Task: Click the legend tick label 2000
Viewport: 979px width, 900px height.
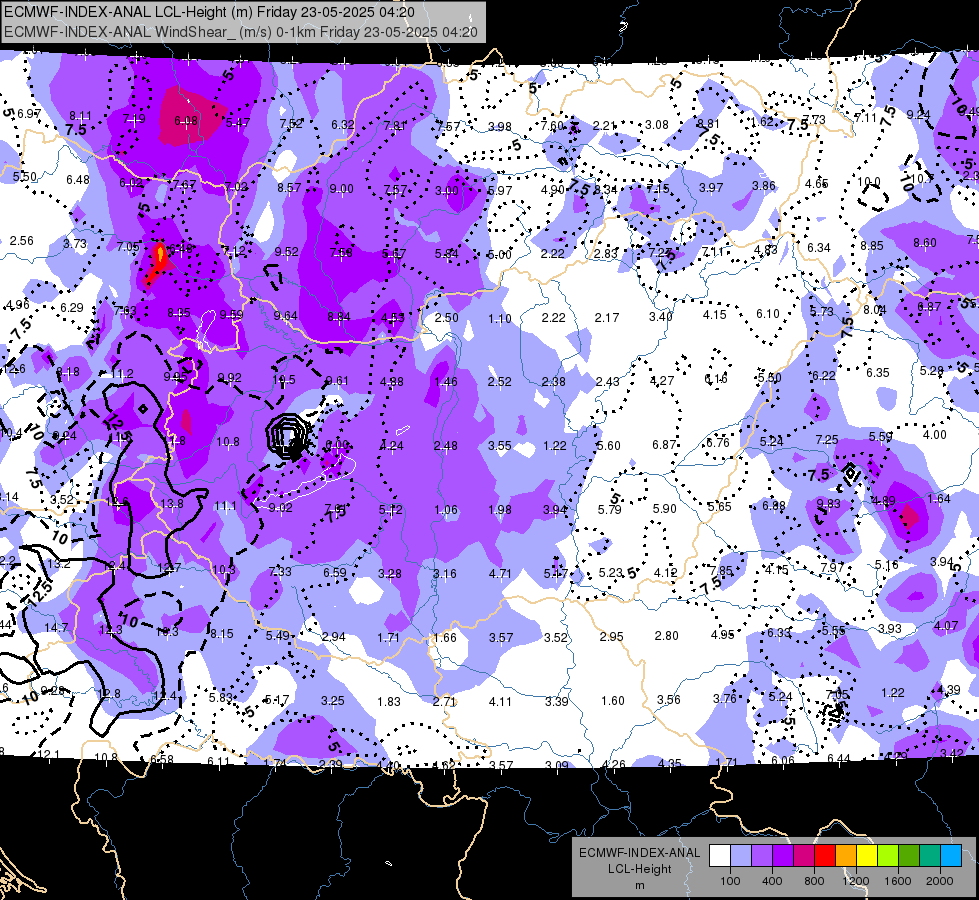Action: pyautogui.click(x=940, y=881)
